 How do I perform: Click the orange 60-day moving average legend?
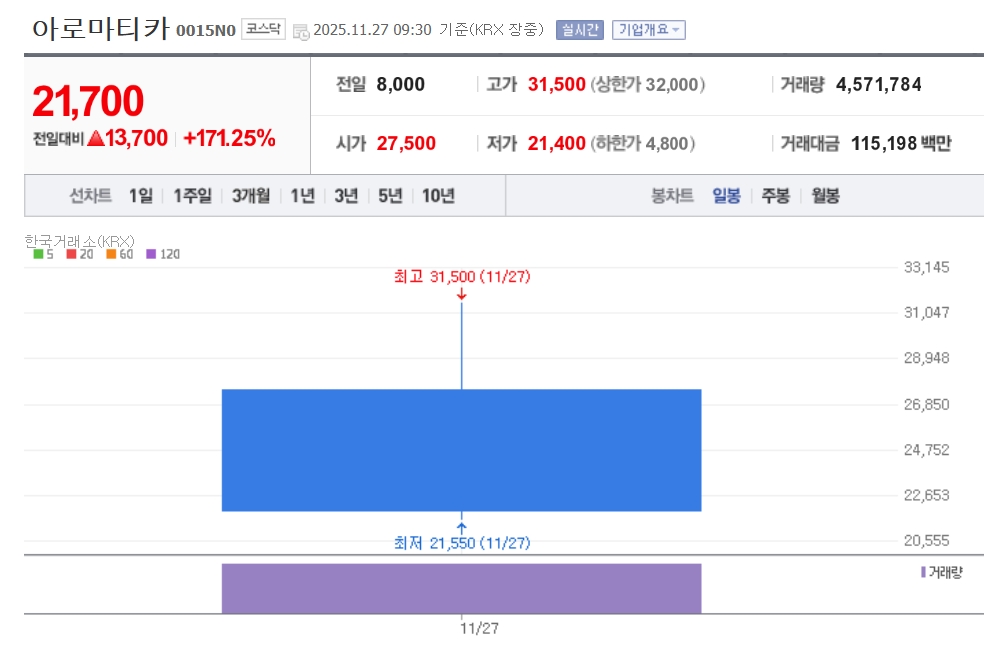coord(120,254)
